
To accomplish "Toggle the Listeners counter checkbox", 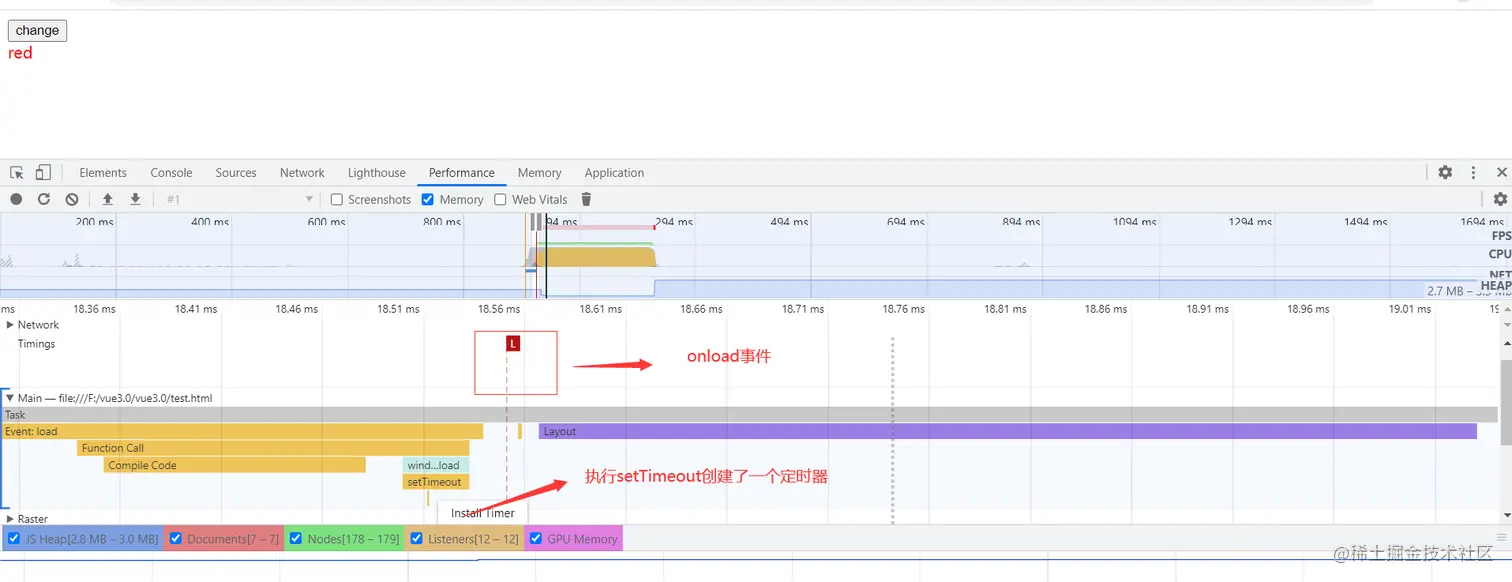I will (416, 539).
